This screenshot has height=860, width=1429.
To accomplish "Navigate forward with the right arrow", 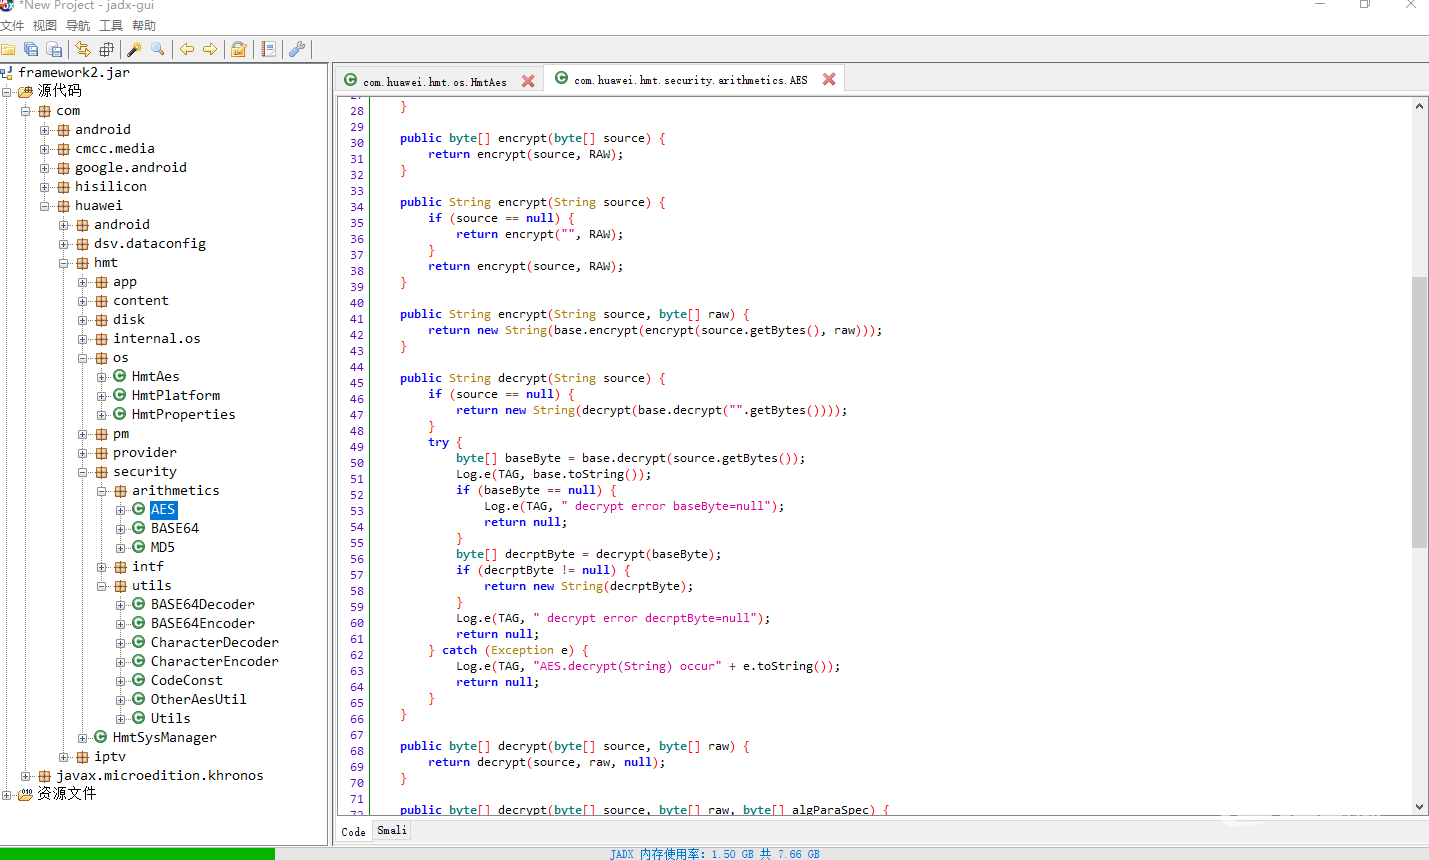I will [x=210, y=49].
